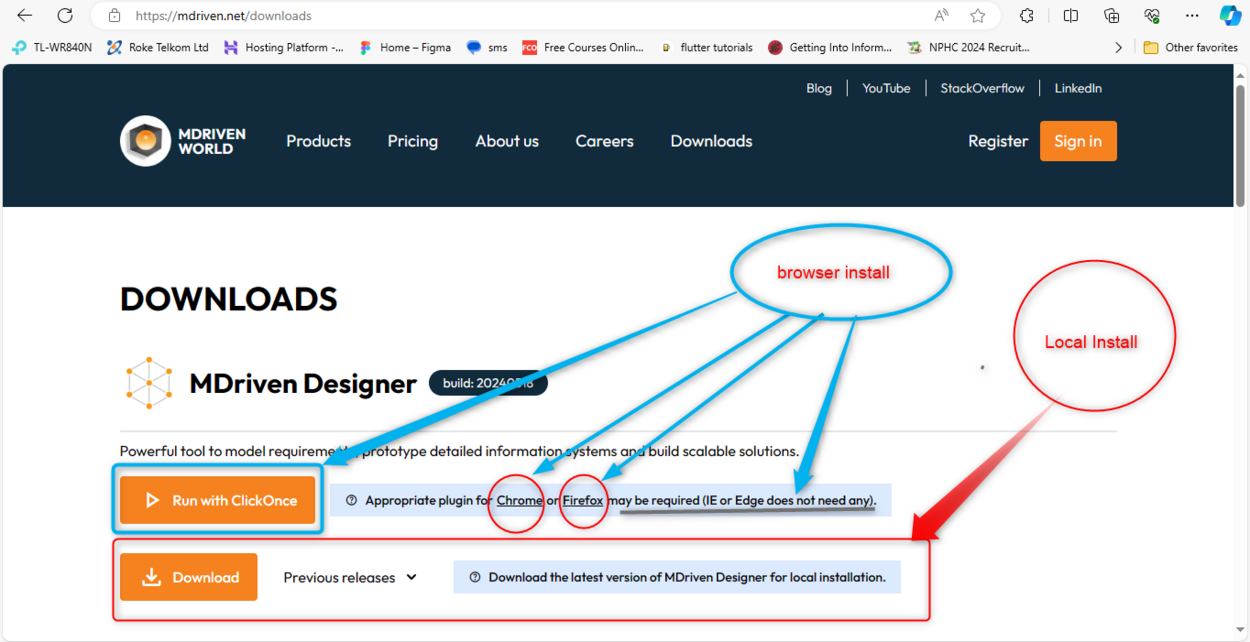
Task: Open the Hosting Platform bookmark
Action: click(284, 47)
